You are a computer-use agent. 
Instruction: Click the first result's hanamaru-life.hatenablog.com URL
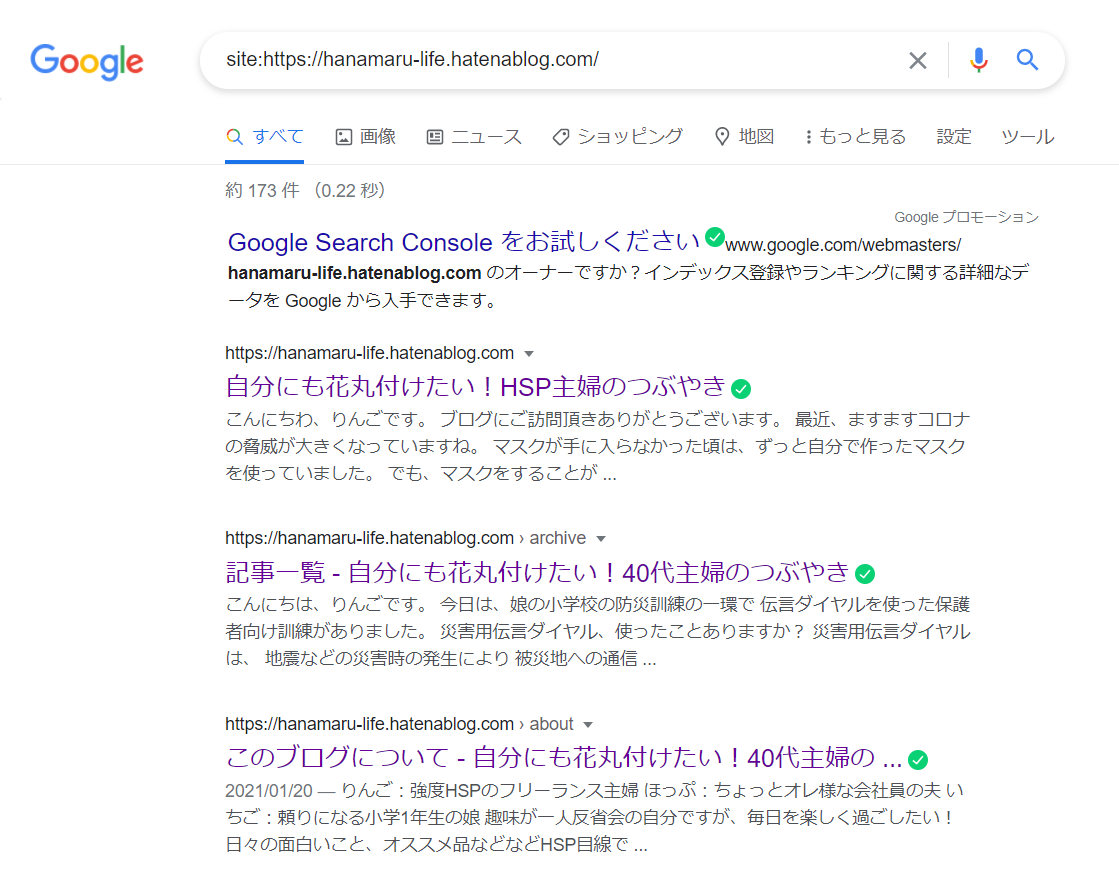click(370, 353)
